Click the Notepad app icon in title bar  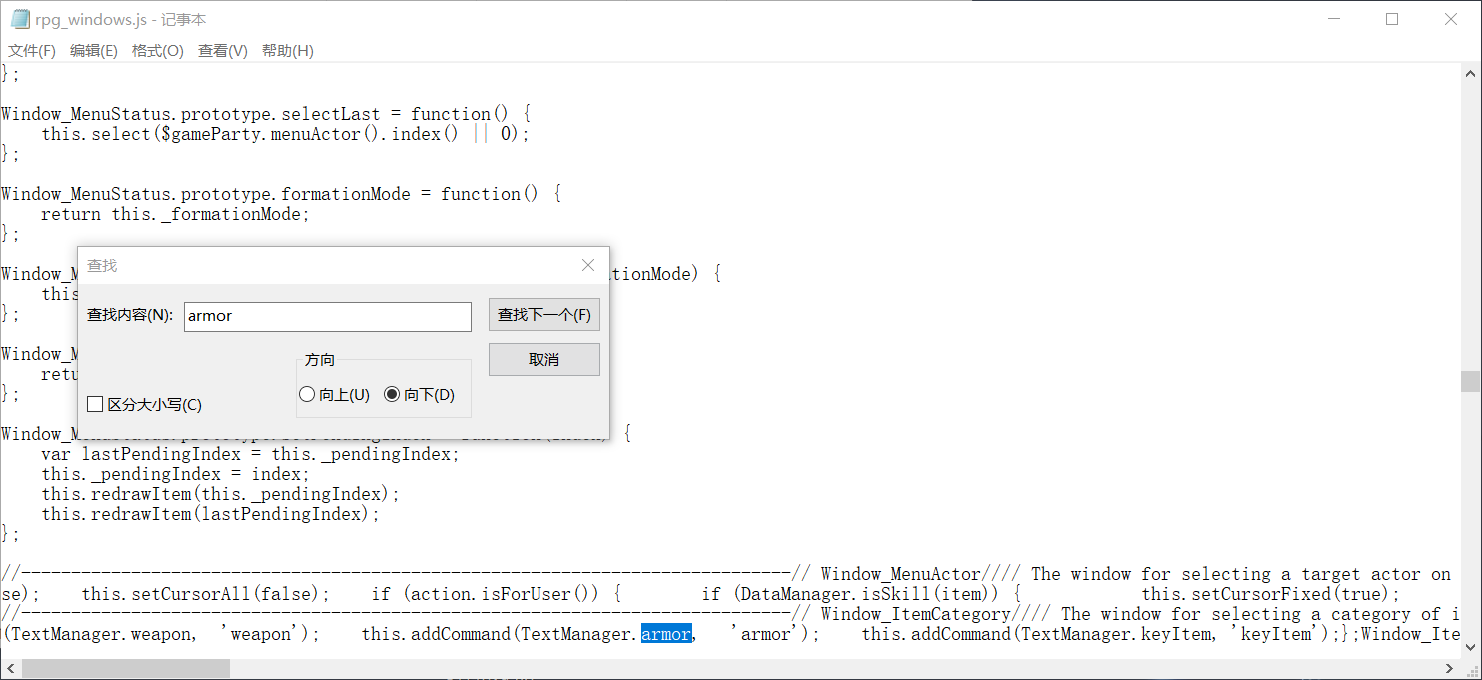click(20, 19)
